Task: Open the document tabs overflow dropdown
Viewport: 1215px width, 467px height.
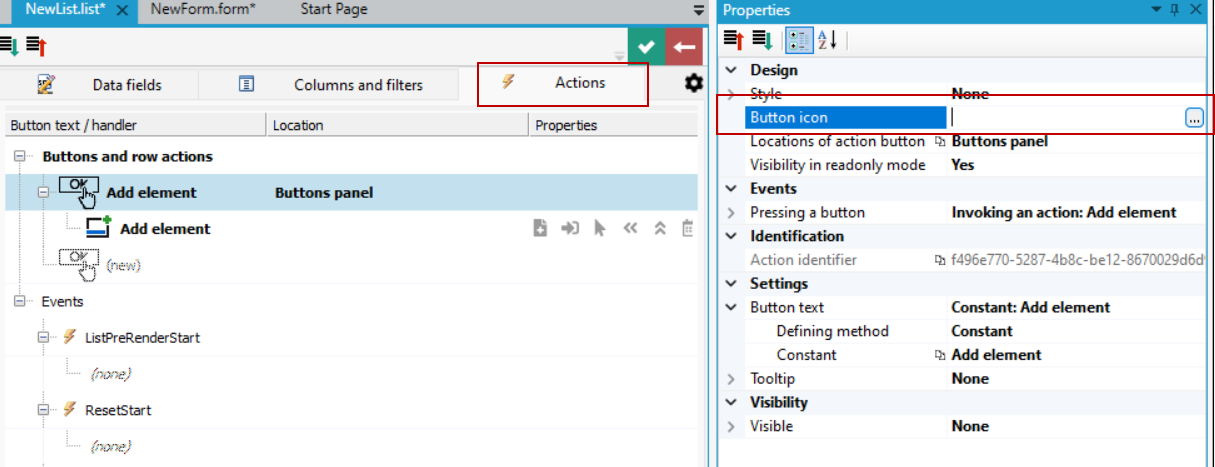Action: click(x=699, y=10)
